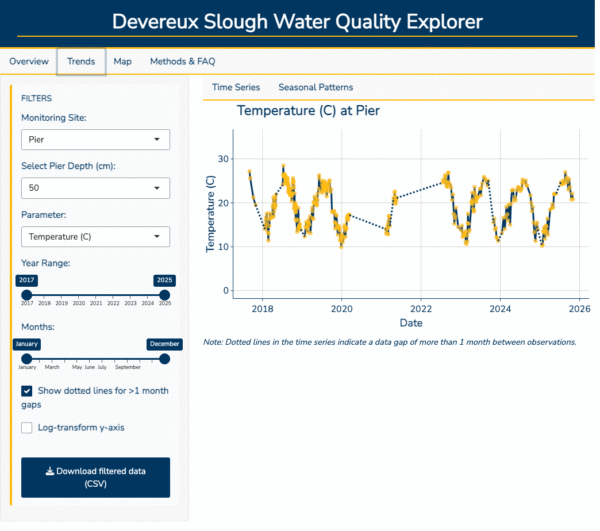Click the 2021 tick on Year Range slider
This screenshot has width=600, height=531.
(x=96, y=303)
